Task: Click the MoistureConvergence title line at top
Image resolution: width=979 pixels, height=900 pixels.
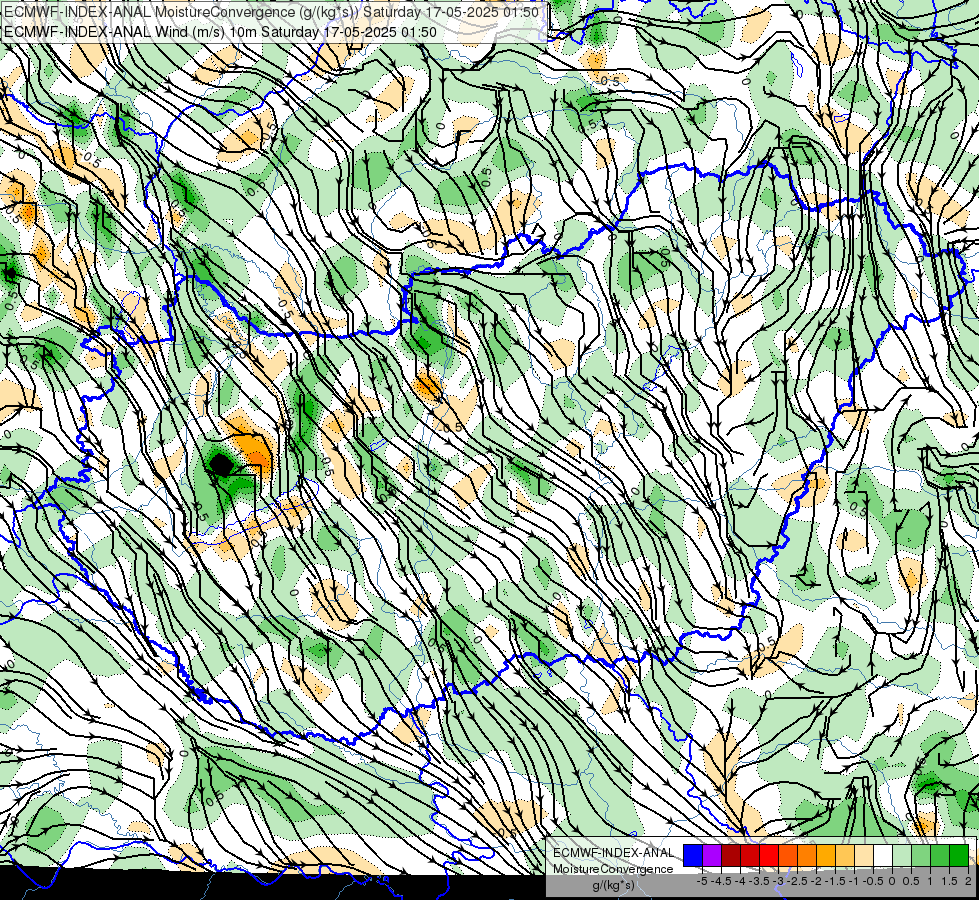Action: point(272,12)
